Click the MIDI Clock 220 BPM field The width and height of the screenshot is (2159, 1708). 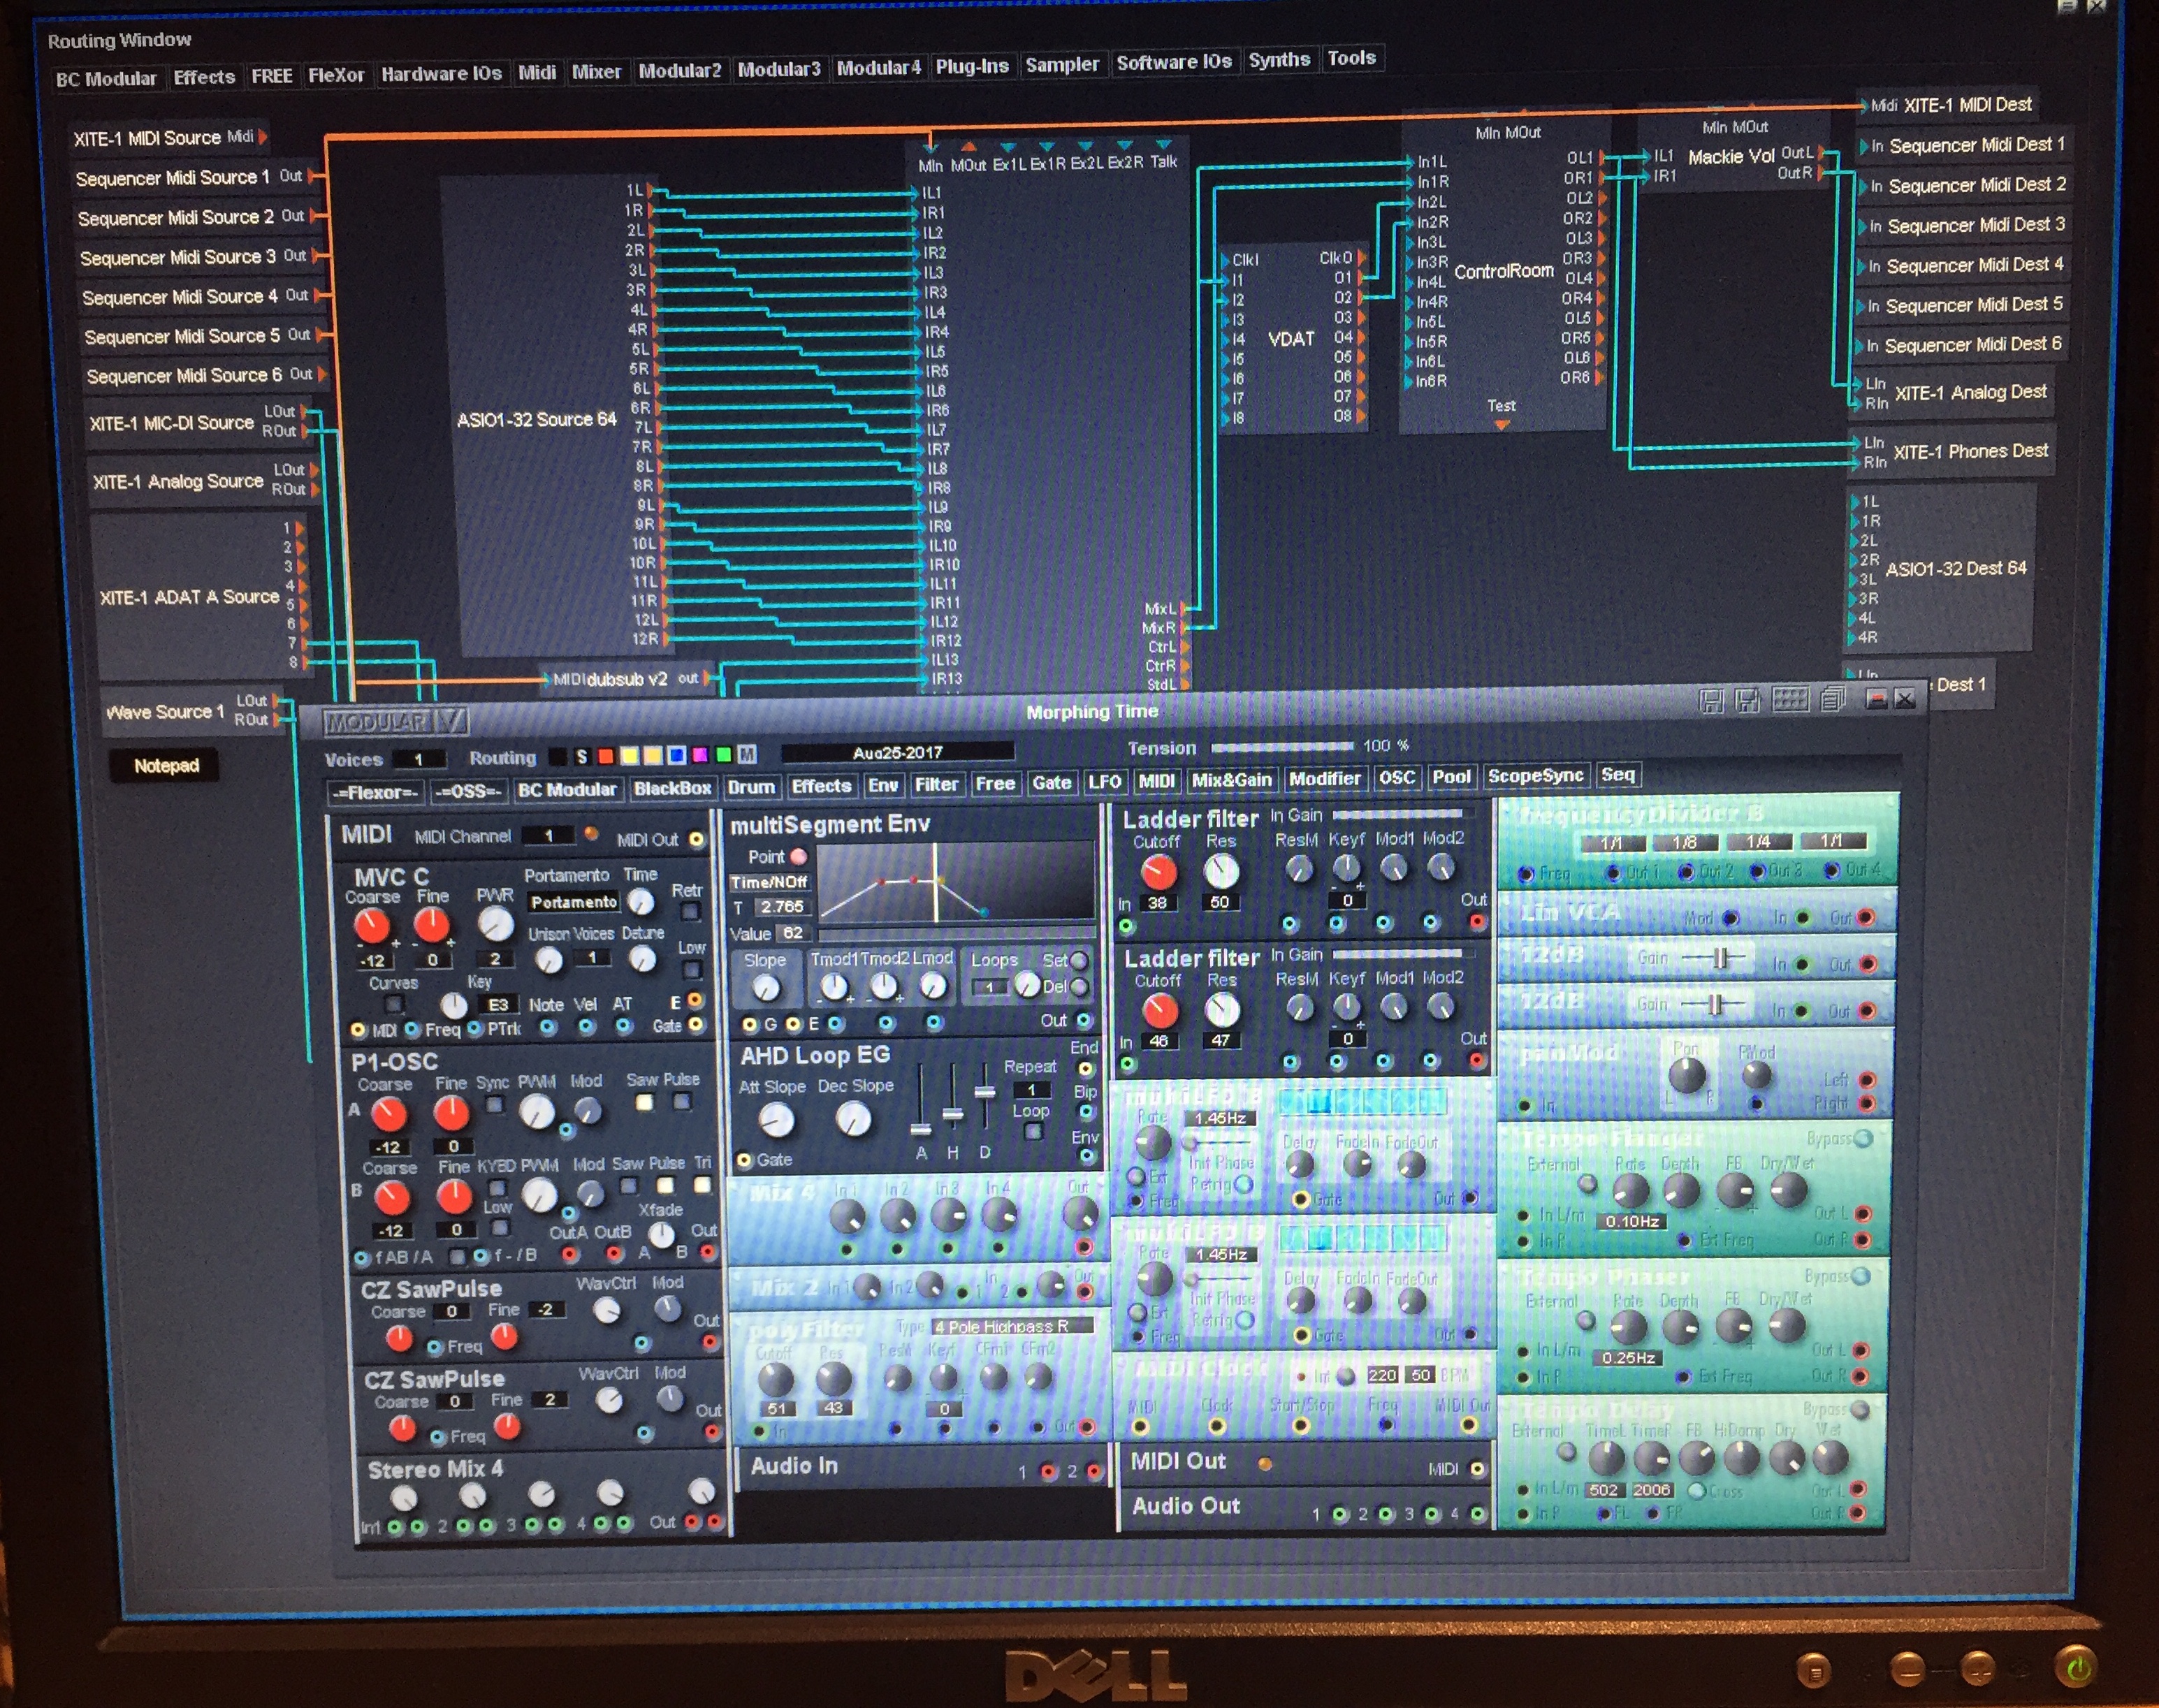click(1381, 1375)
